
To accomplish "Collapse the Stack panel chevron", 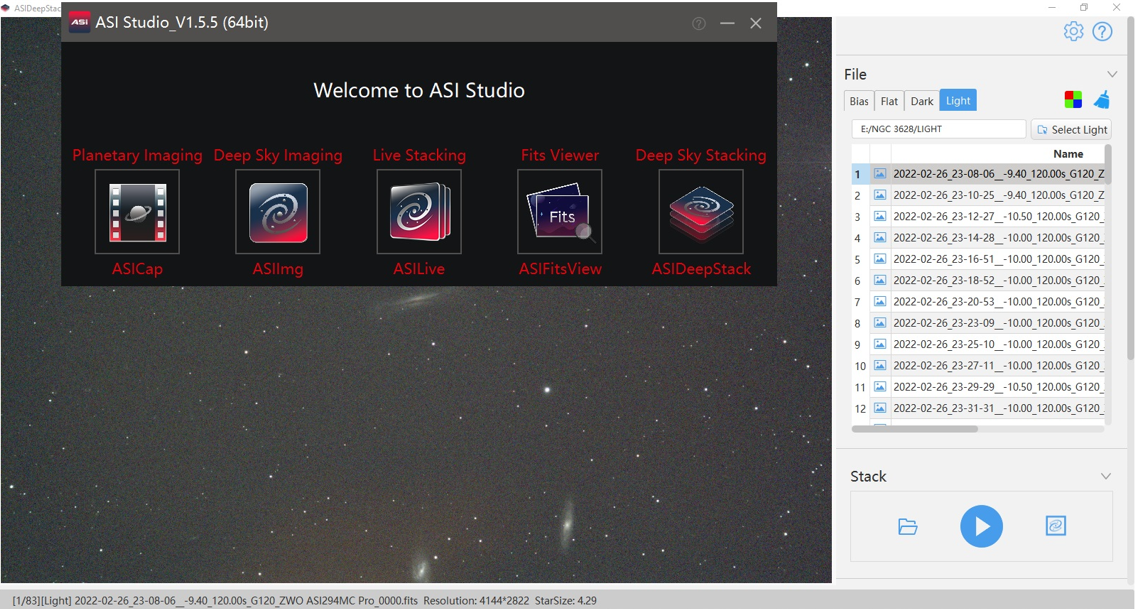I will tap(1106, 476).
